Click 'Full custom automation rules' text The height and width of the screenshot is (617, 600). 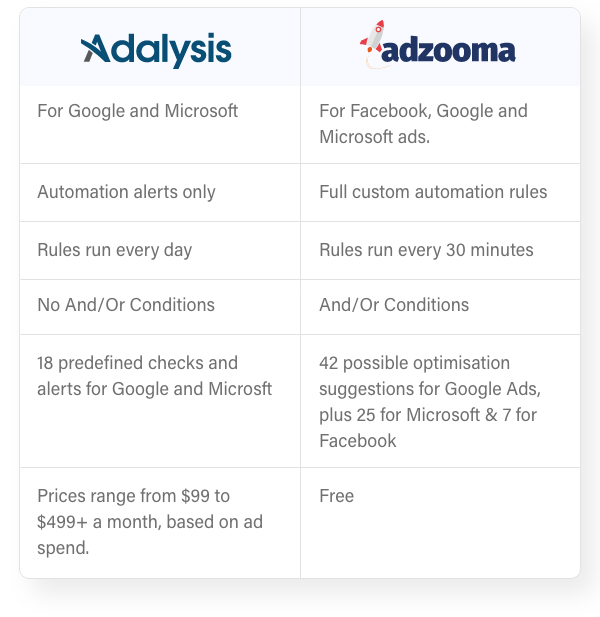[x=433, y=192]
